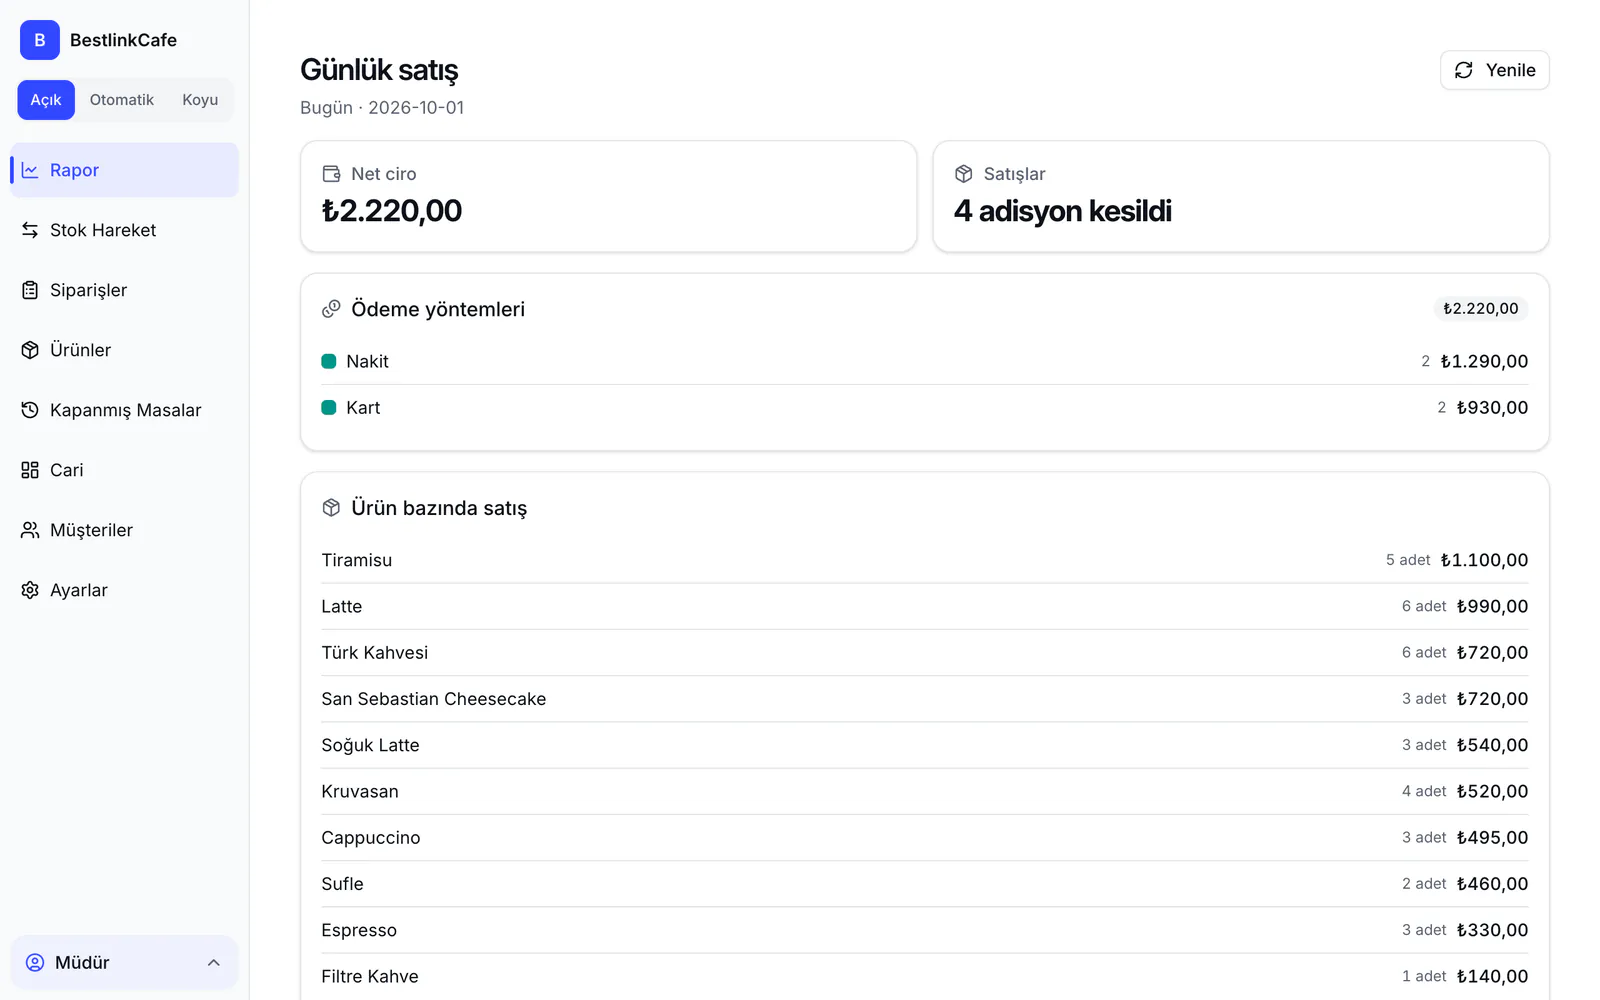Click the Tiramisu sales row

925,560
